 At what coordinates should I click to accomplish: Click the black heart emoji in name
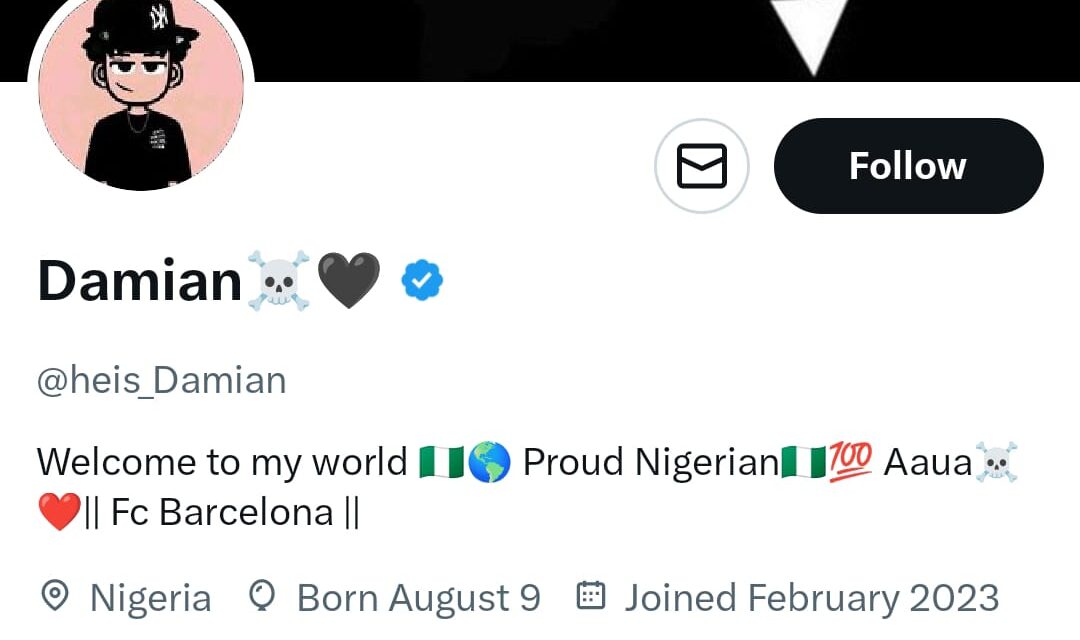click(349, 281)
